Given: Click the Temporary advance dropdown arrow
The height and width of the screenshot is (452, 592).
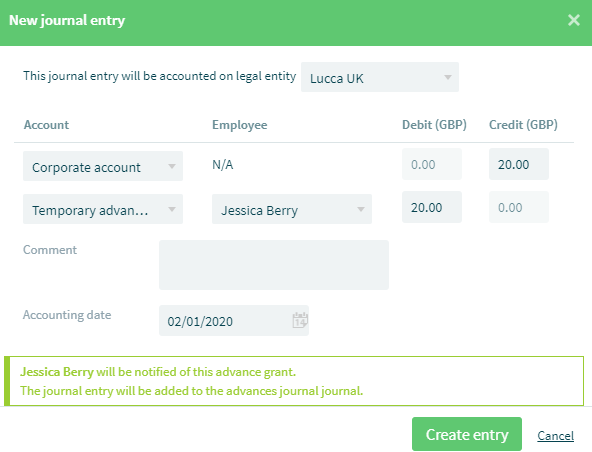Looking at the screenshot, I should pos(172,209).
